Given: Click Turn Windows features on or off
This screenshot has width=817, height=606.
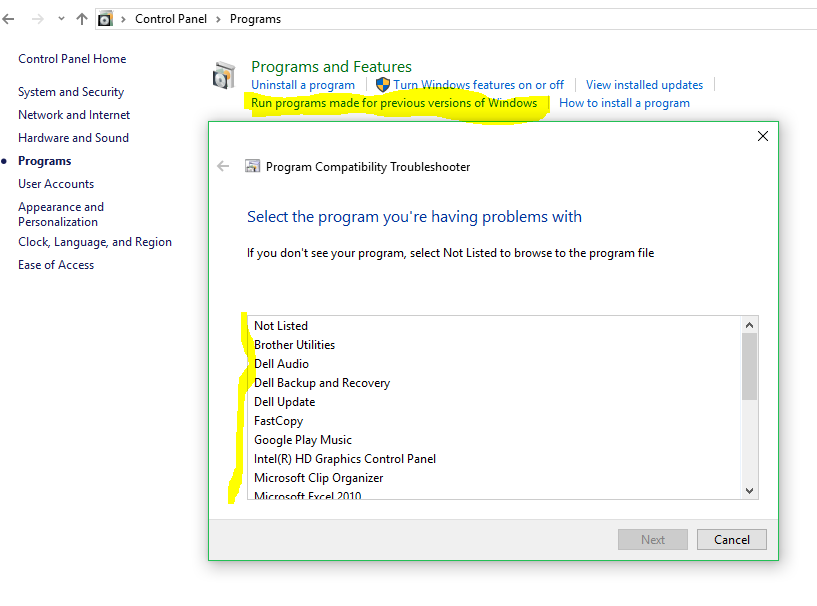Looking at the screenshot, I should 478,85.
